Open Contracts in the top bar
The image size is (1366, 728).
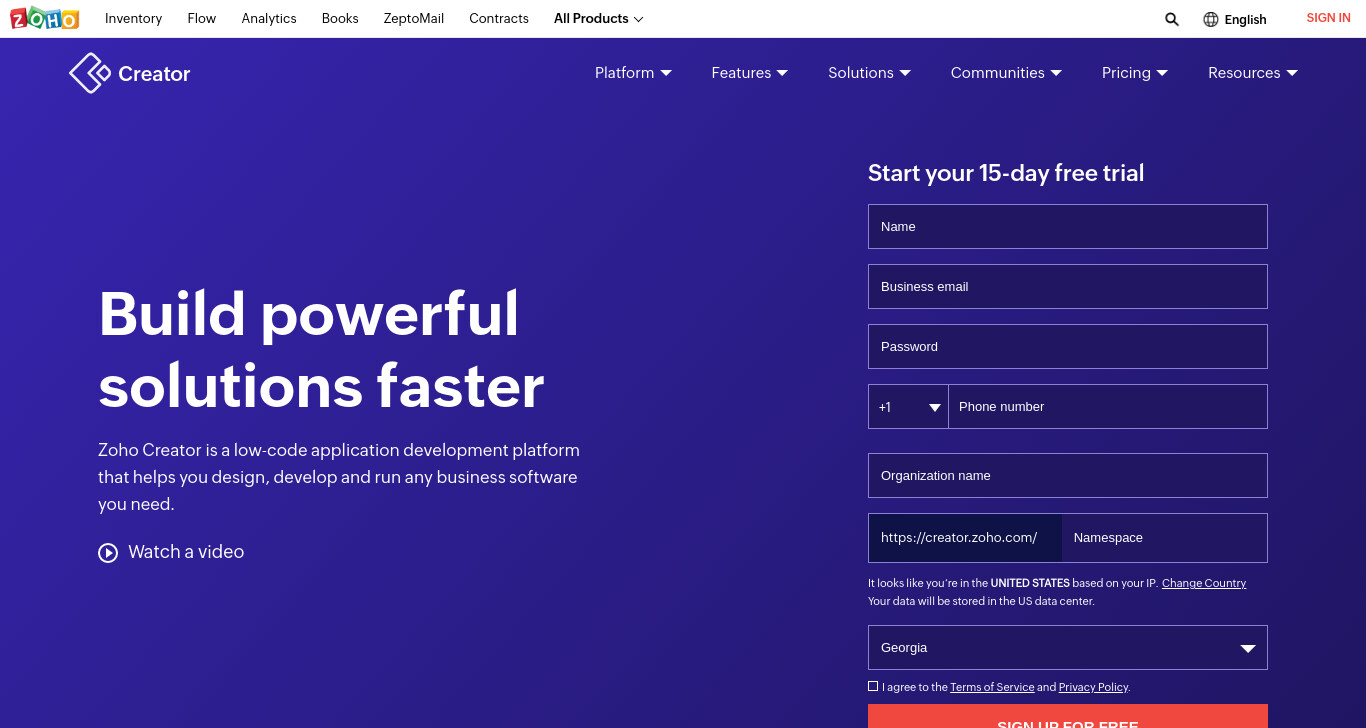point(499,19)
